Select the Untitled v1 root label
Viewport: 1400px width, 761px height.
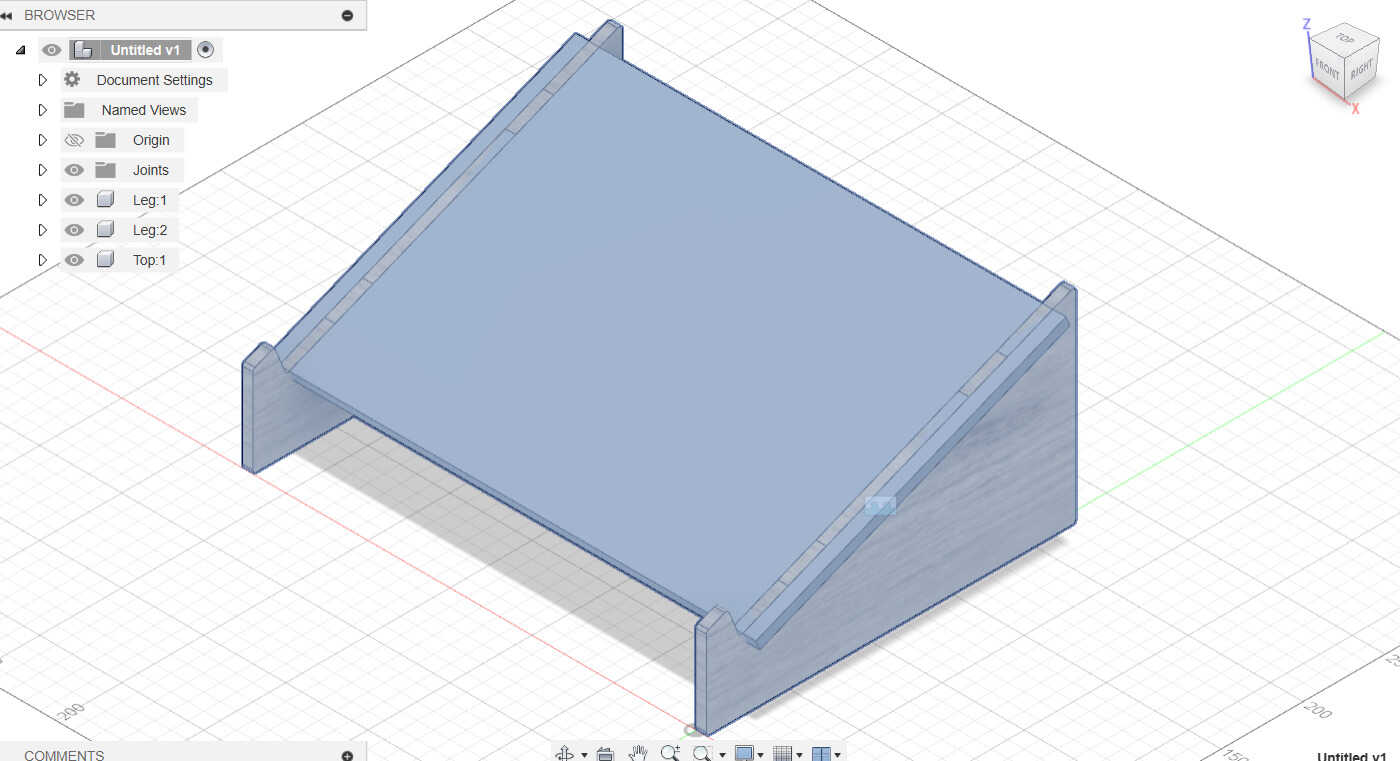click(145, 50)
